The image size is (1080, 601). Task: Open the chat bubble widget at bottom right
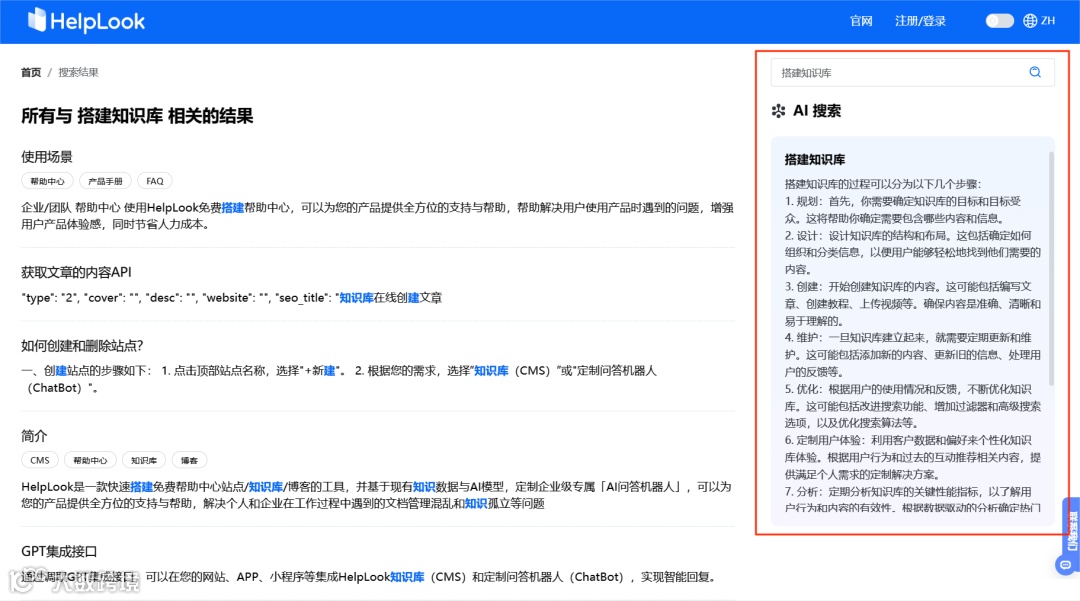click(x=1064, y=563)
